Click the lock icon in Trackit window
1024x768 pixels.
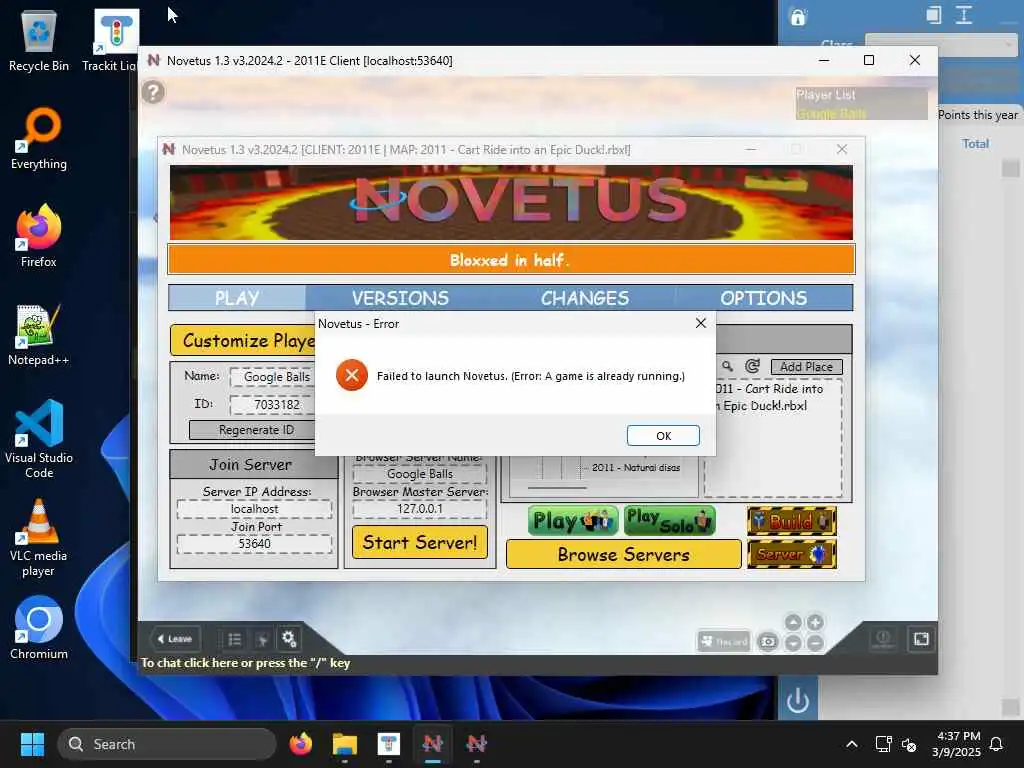tap(798, 16)
